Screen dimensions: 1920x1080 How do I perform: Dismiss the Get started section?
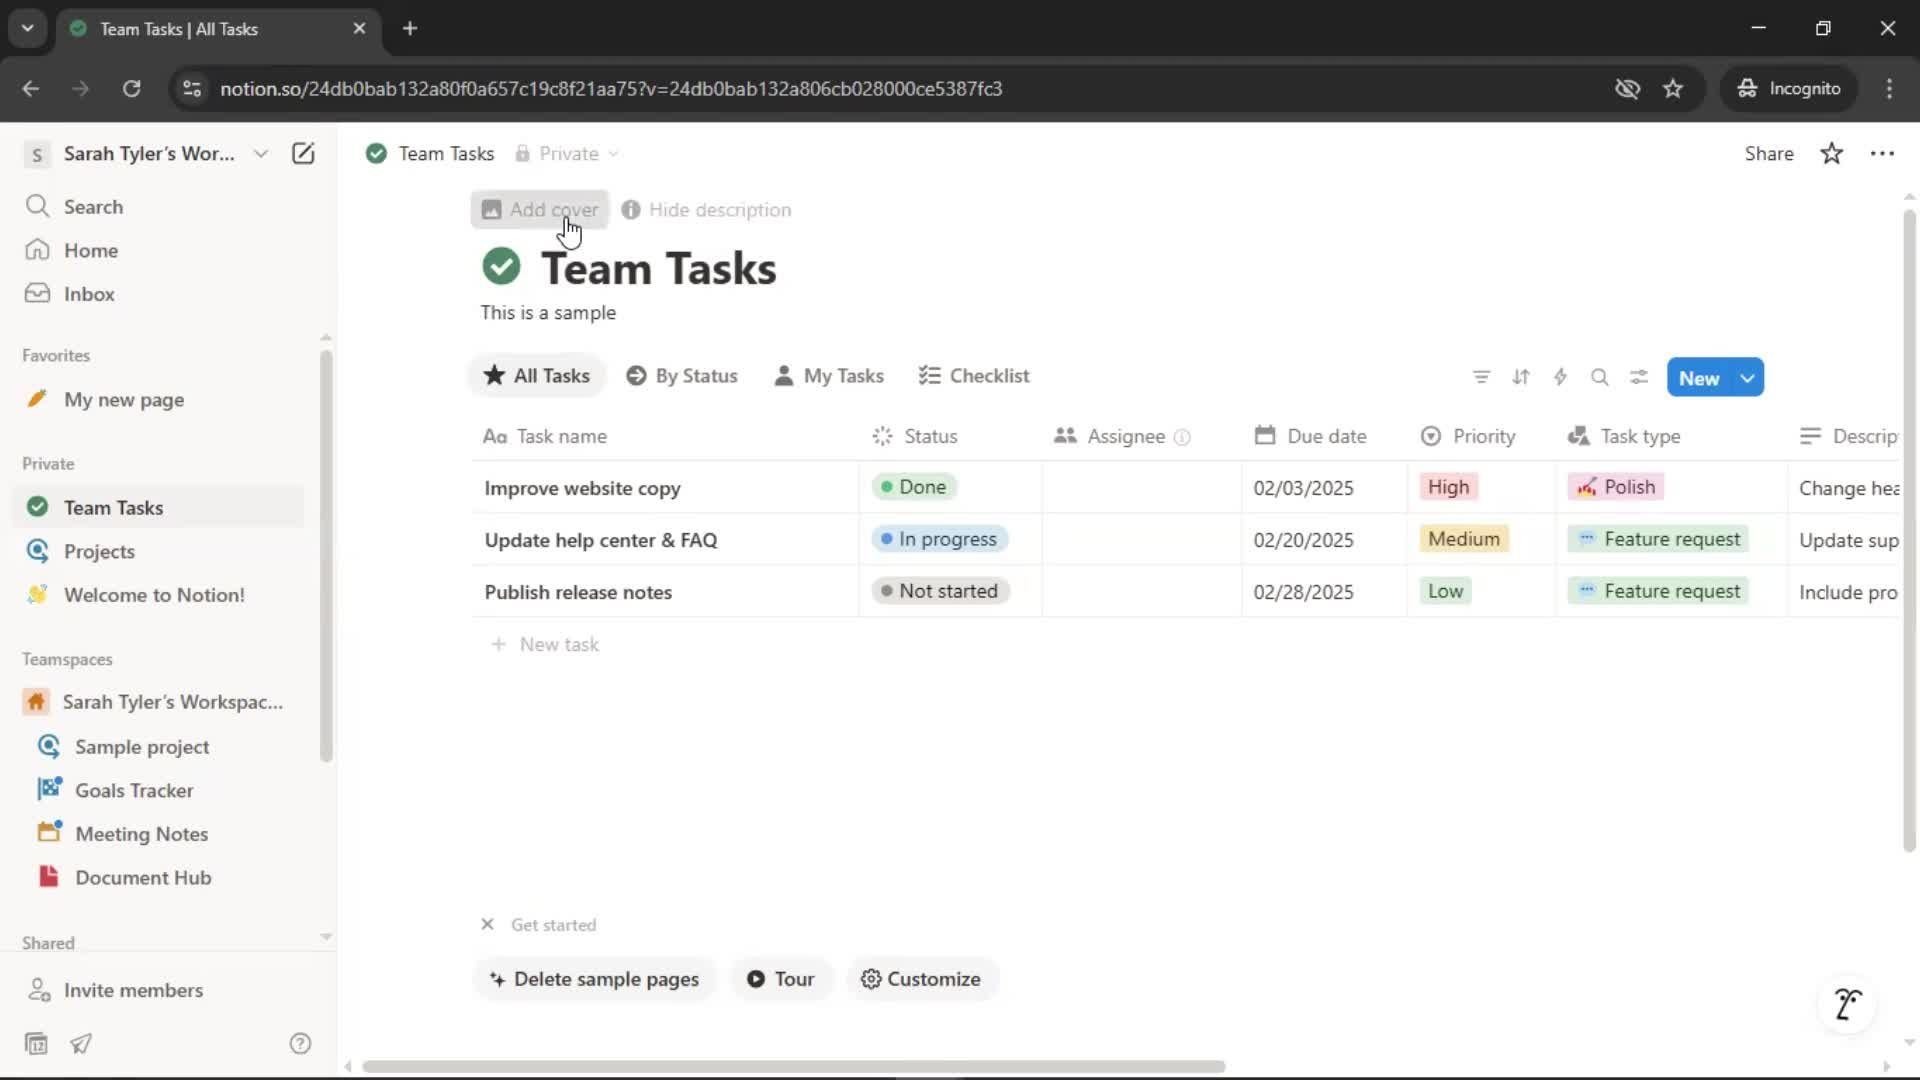(x=487, y=924)
